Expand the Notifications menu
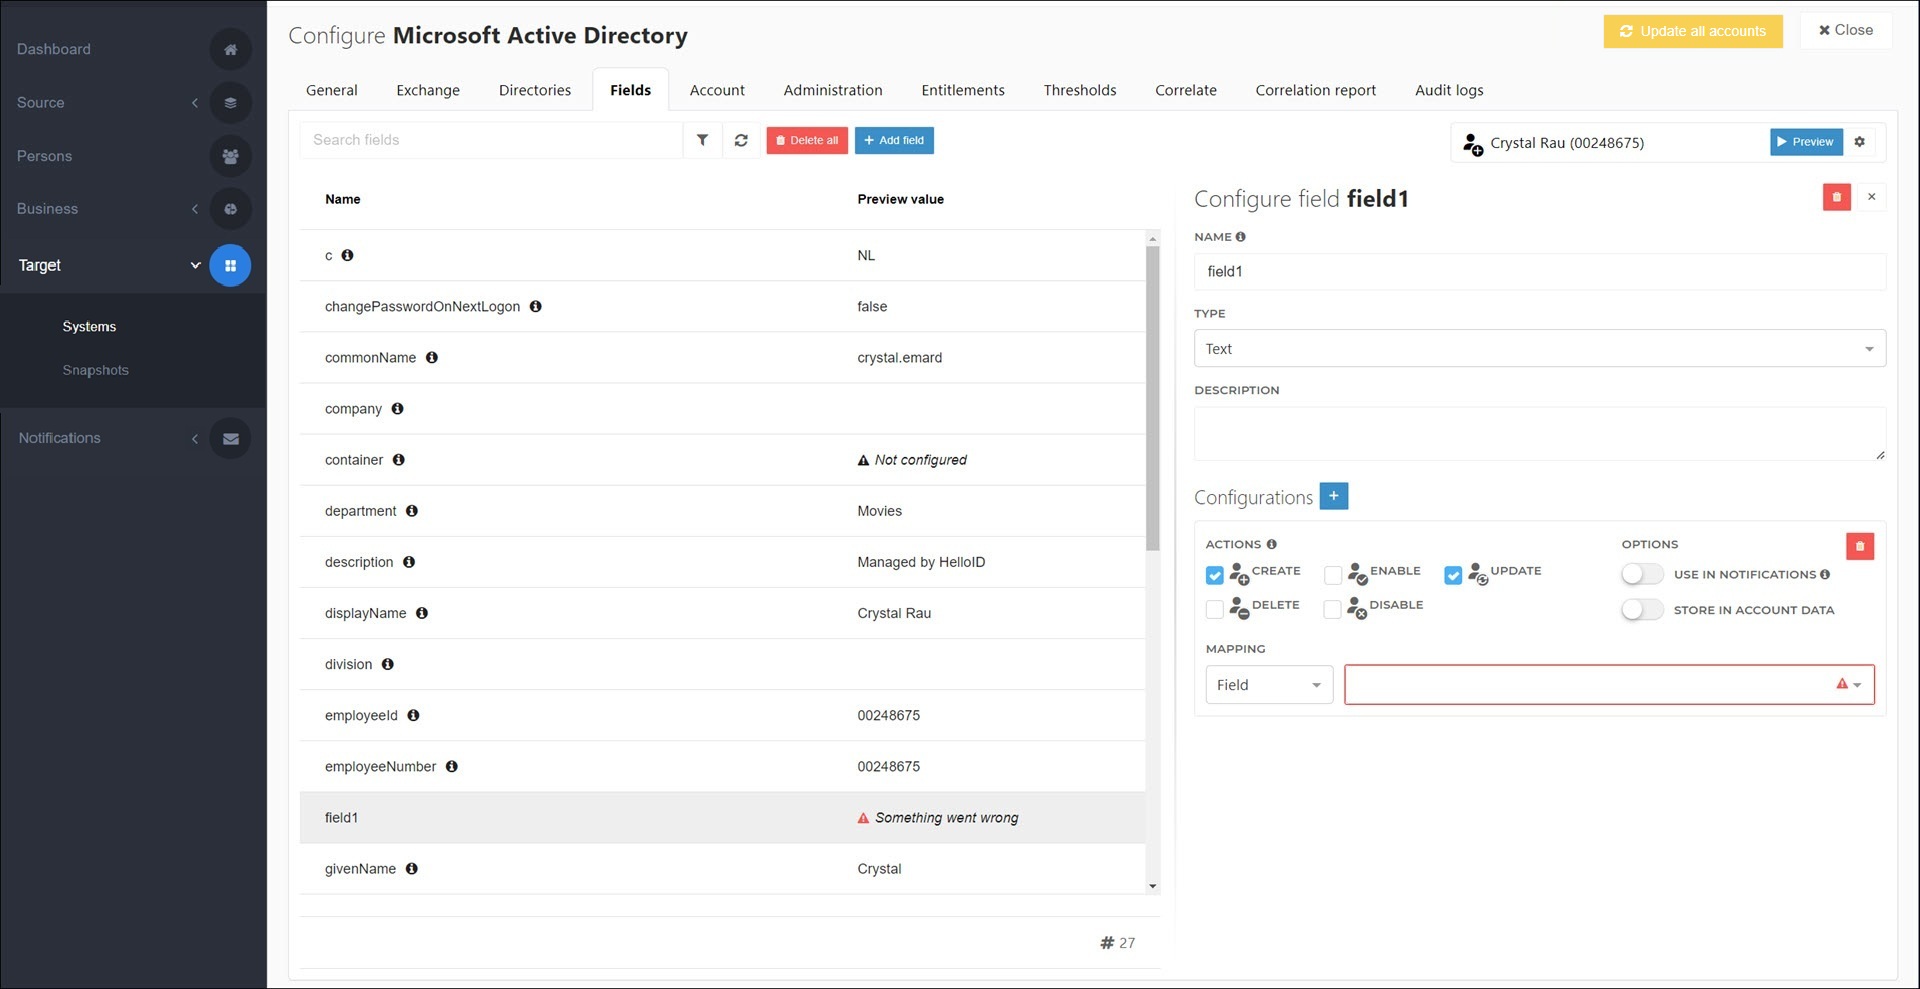 [195, 438]
